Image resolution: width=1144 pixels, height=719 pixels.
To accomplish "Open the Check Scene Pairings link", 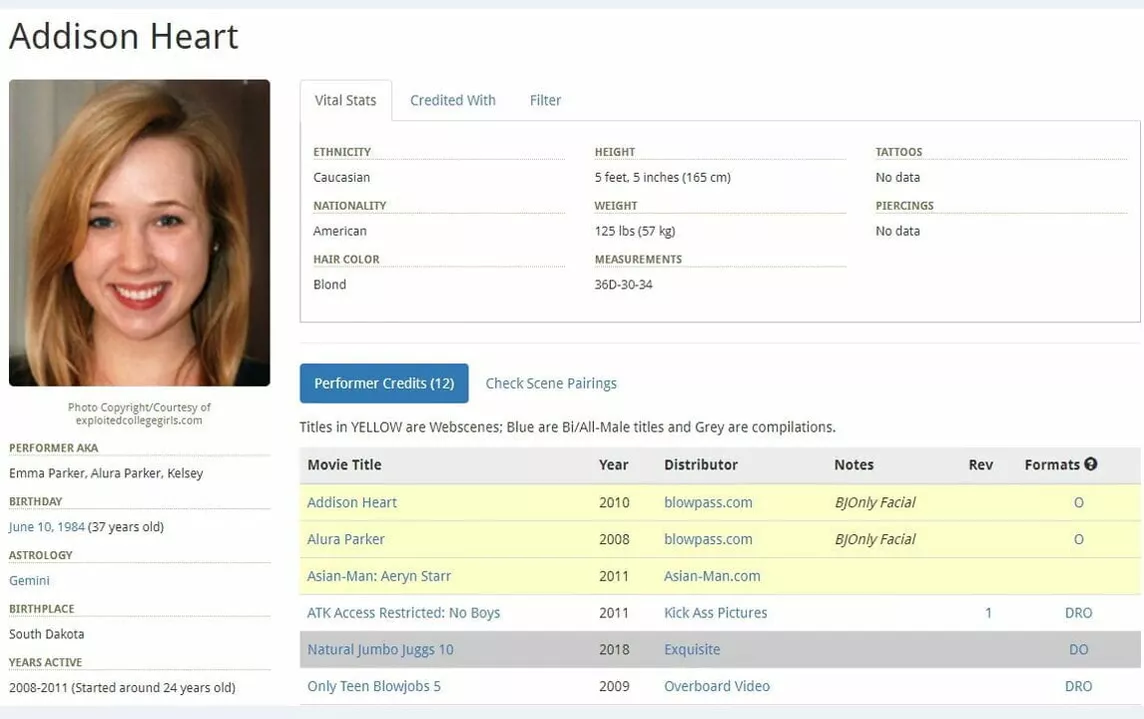I will tap(551, 383).
